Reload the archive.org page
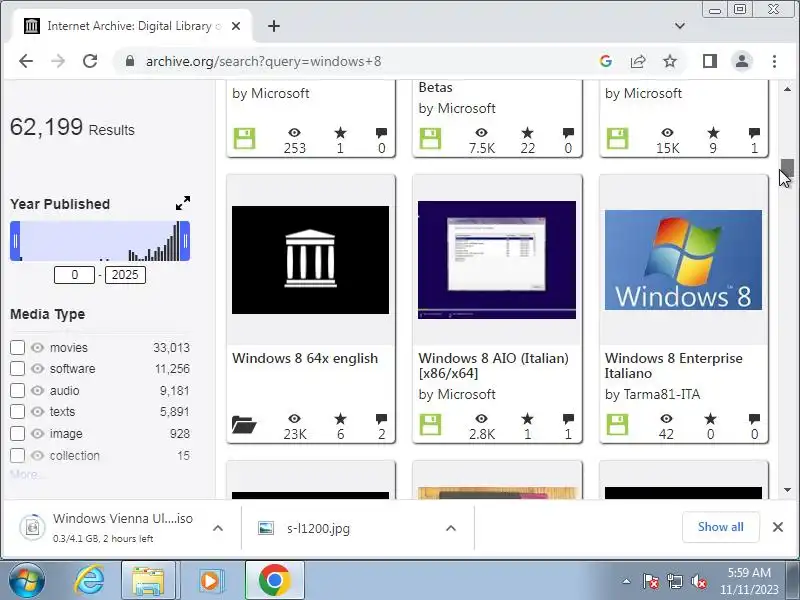The image size is (800, 600). coord(90,61)
